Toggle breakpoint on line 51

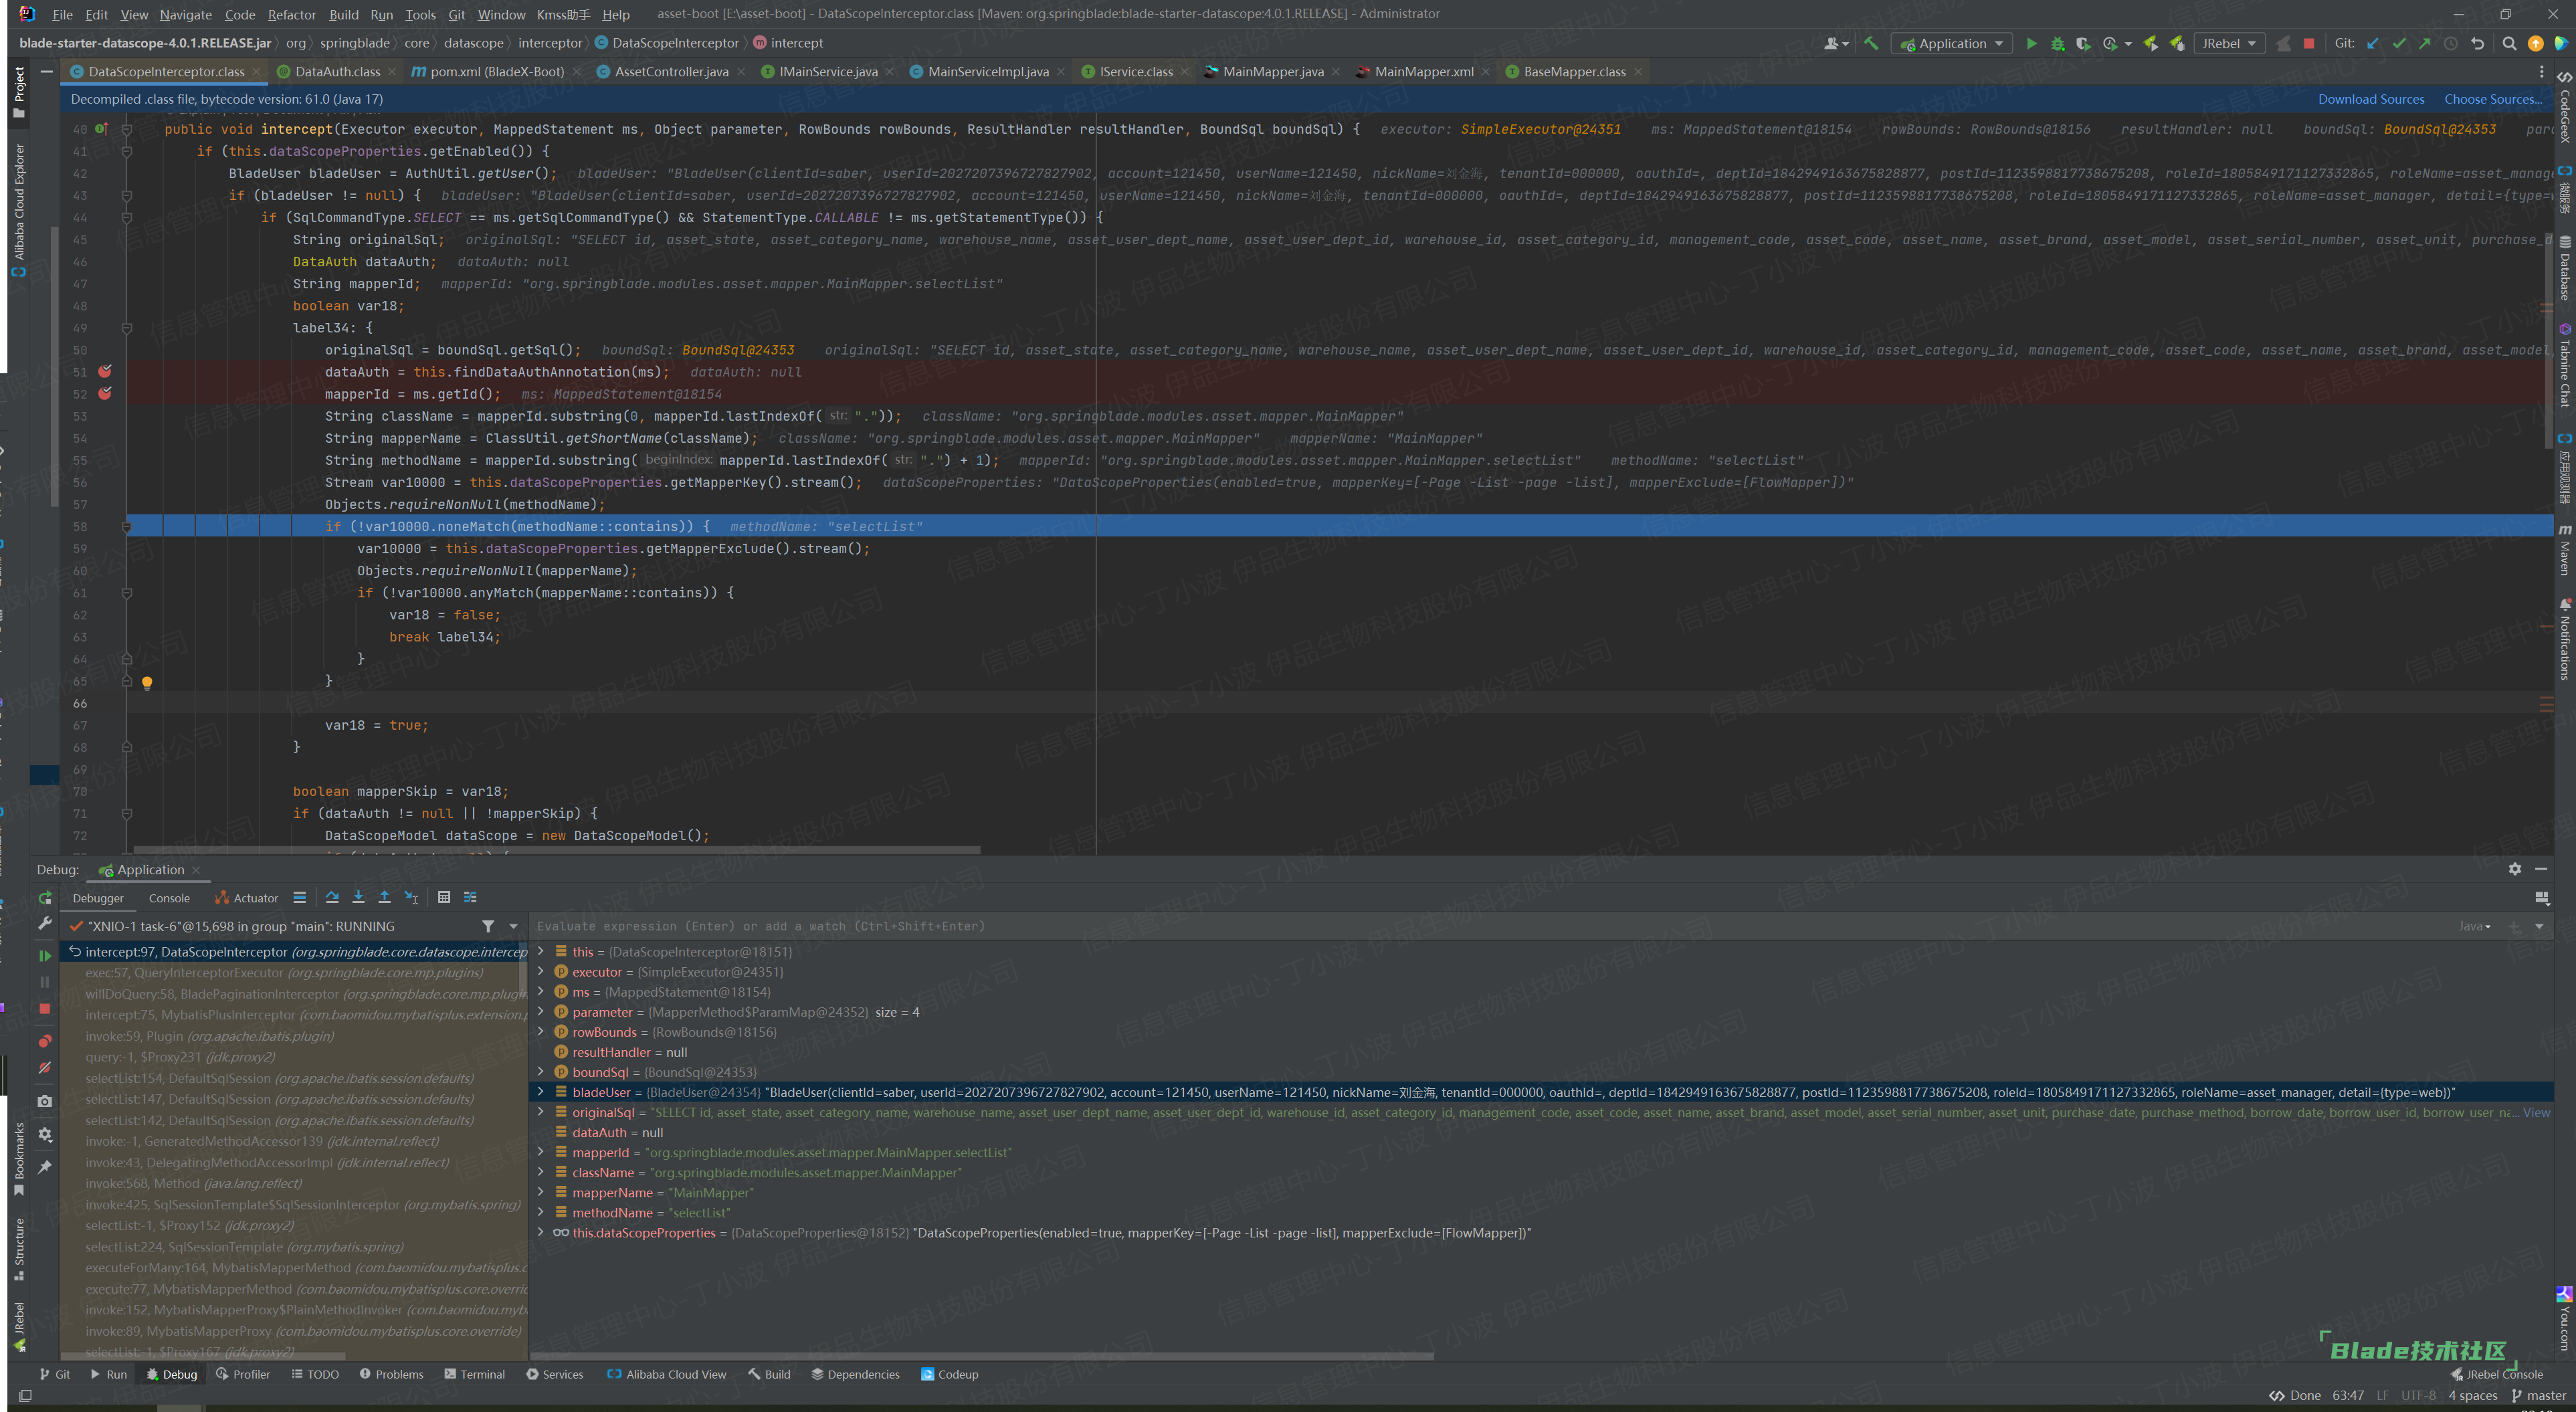[105, 371]
